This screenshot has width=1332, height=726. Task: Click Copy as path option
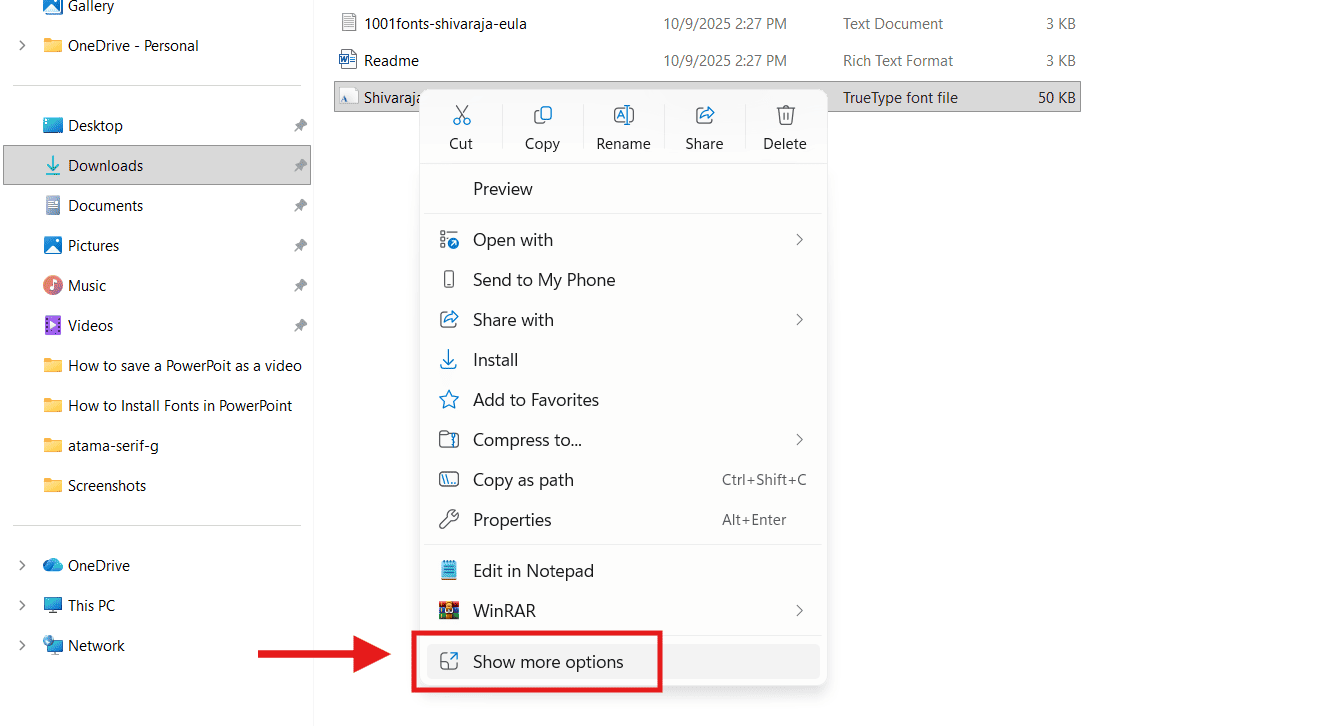pyautogui.click(x=523, y=480)
